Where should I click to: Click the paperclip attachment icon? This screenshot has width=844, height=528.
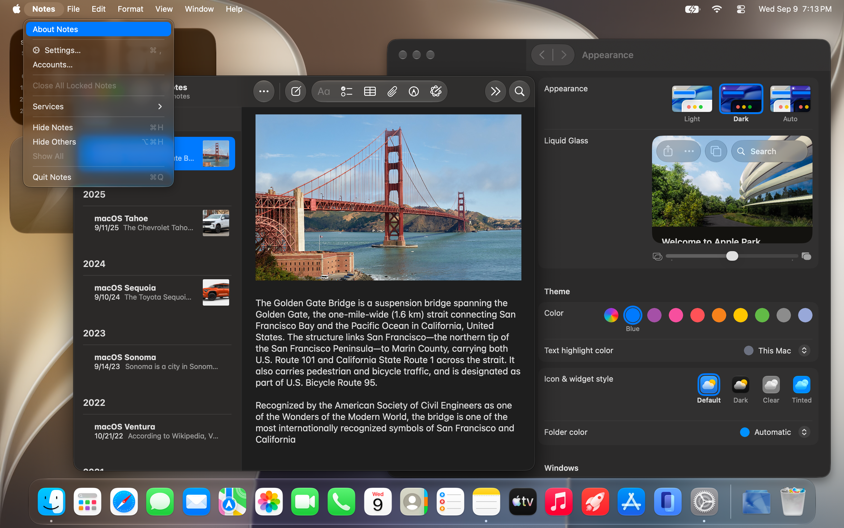click(392, 91)
